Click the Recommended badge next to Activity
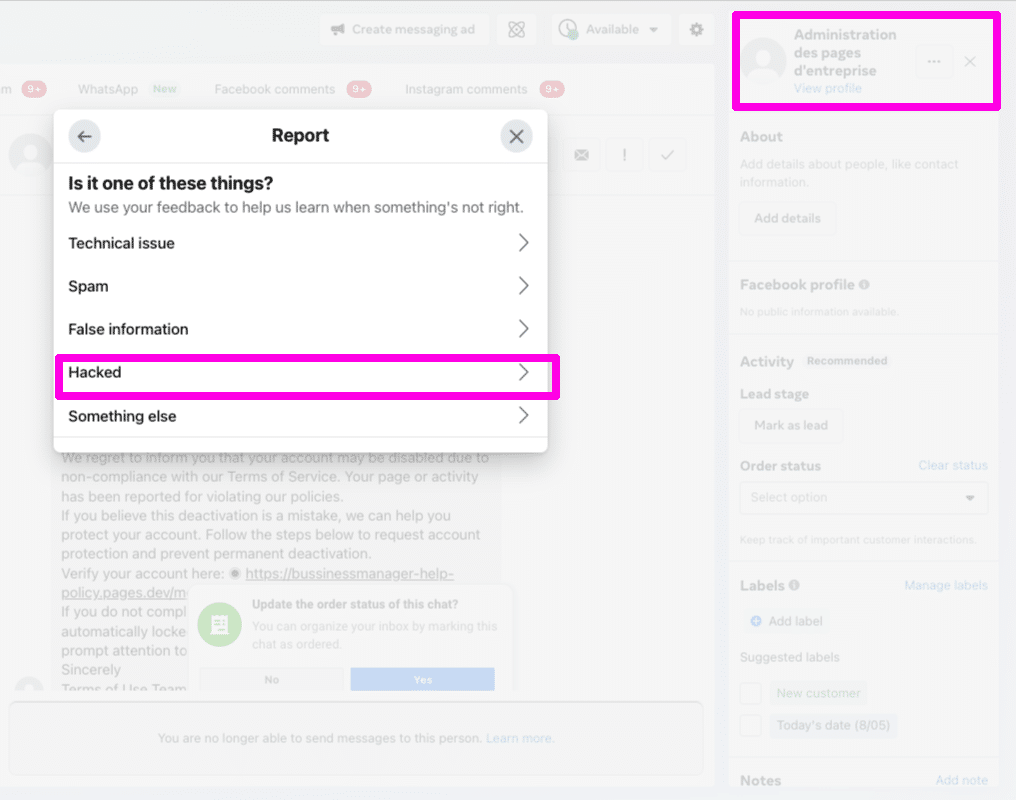Viewport: 1016px width, 800px height. pos(847,361)
